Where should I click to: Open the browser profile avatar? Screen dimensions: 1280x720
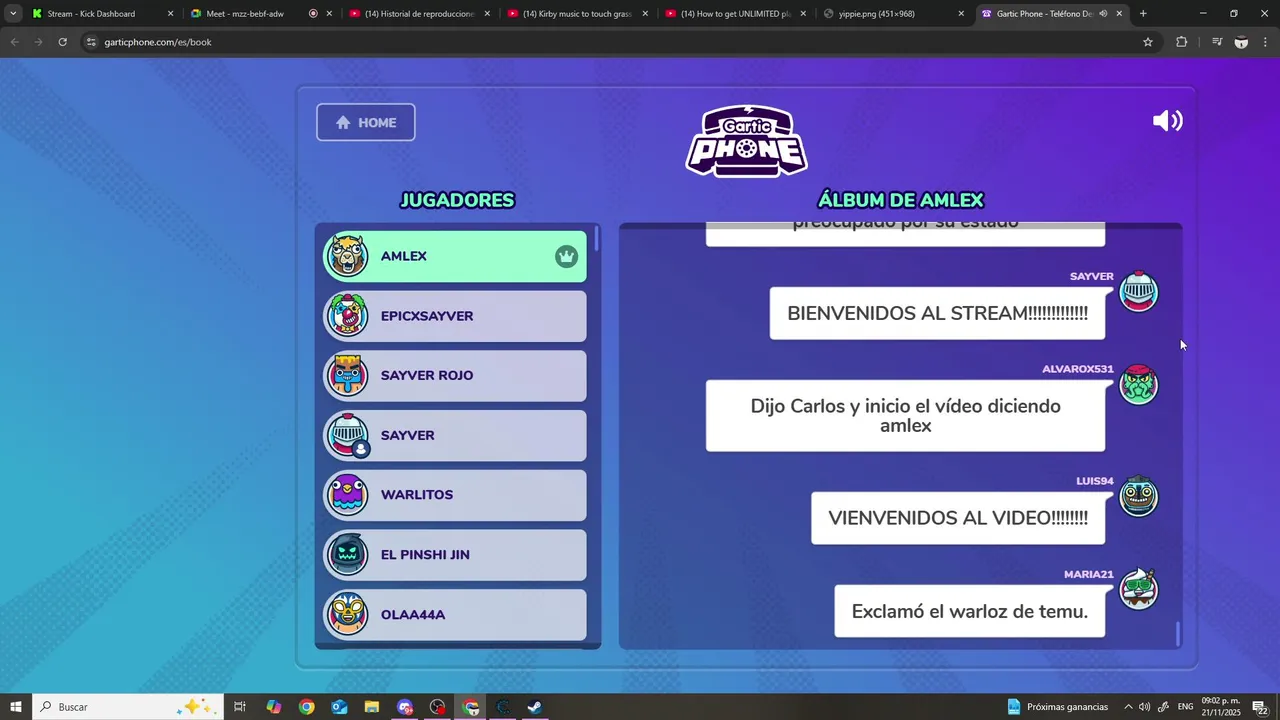pyautogui.click(x=1241, y=42)
